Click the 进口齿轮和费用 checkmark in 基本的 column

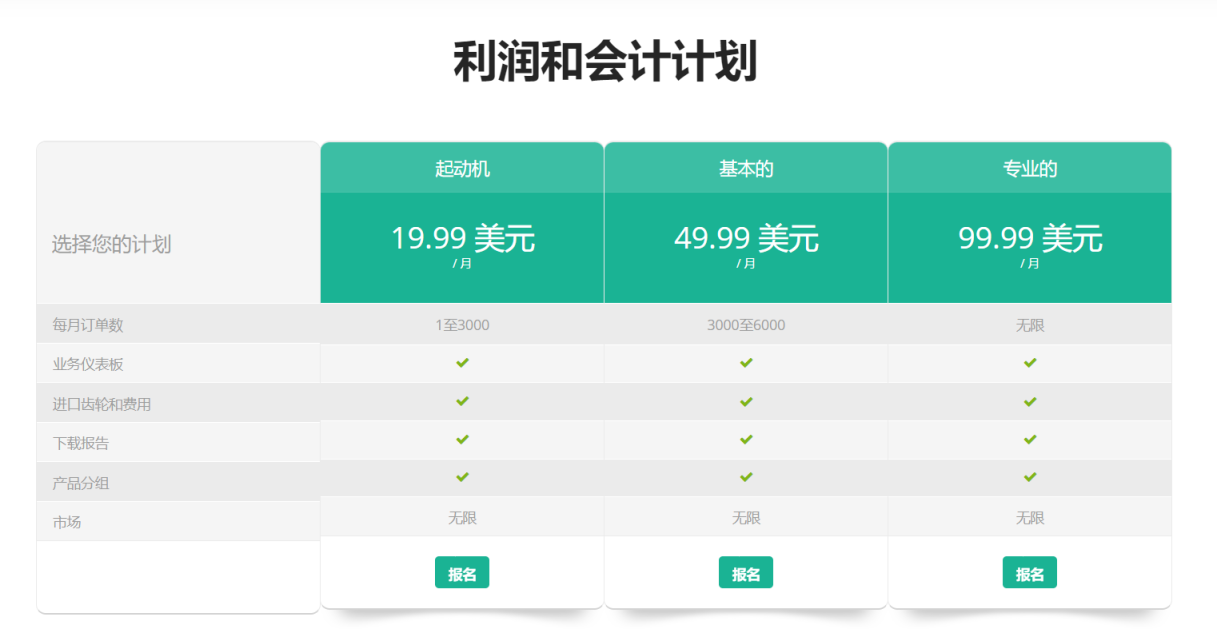746,402
